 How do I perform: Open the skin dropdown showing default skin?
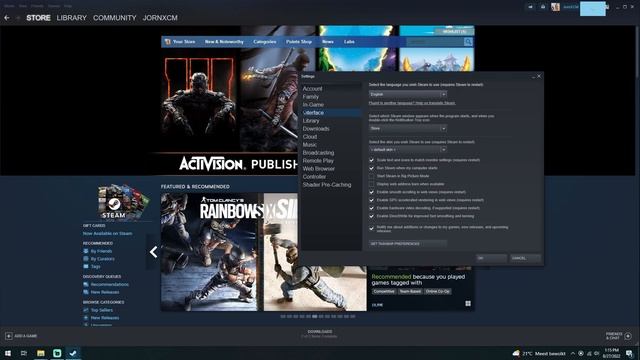(408, 150)
